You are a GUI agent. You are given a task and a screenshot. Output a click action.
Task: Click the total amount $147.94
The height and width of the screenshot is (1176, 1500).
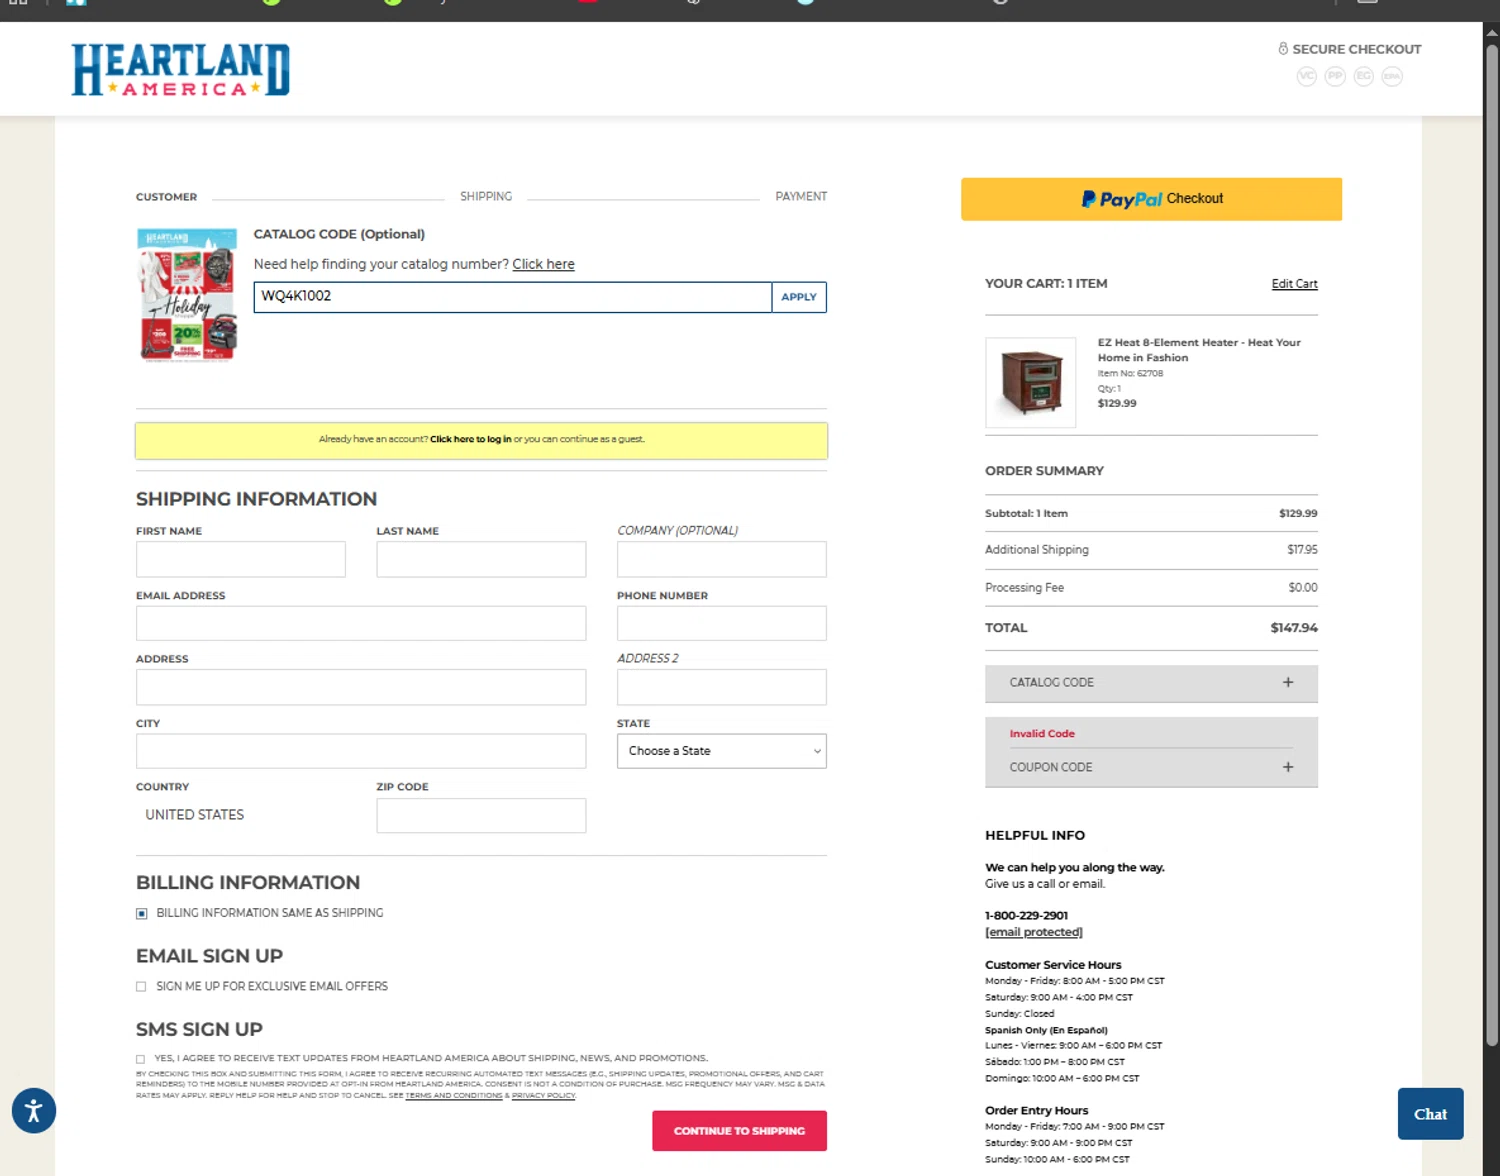(1294, 628)
